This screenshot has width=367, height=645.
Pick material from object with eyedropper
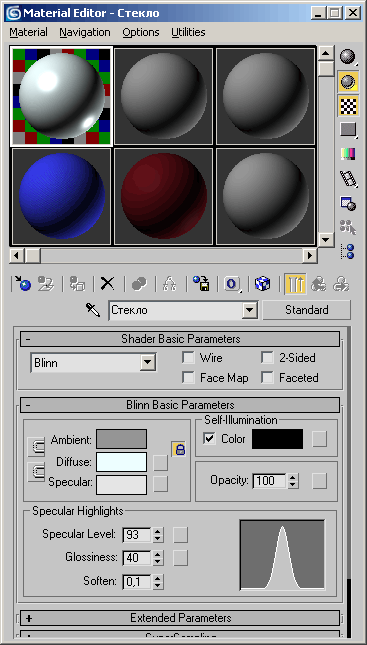point(93,309)
